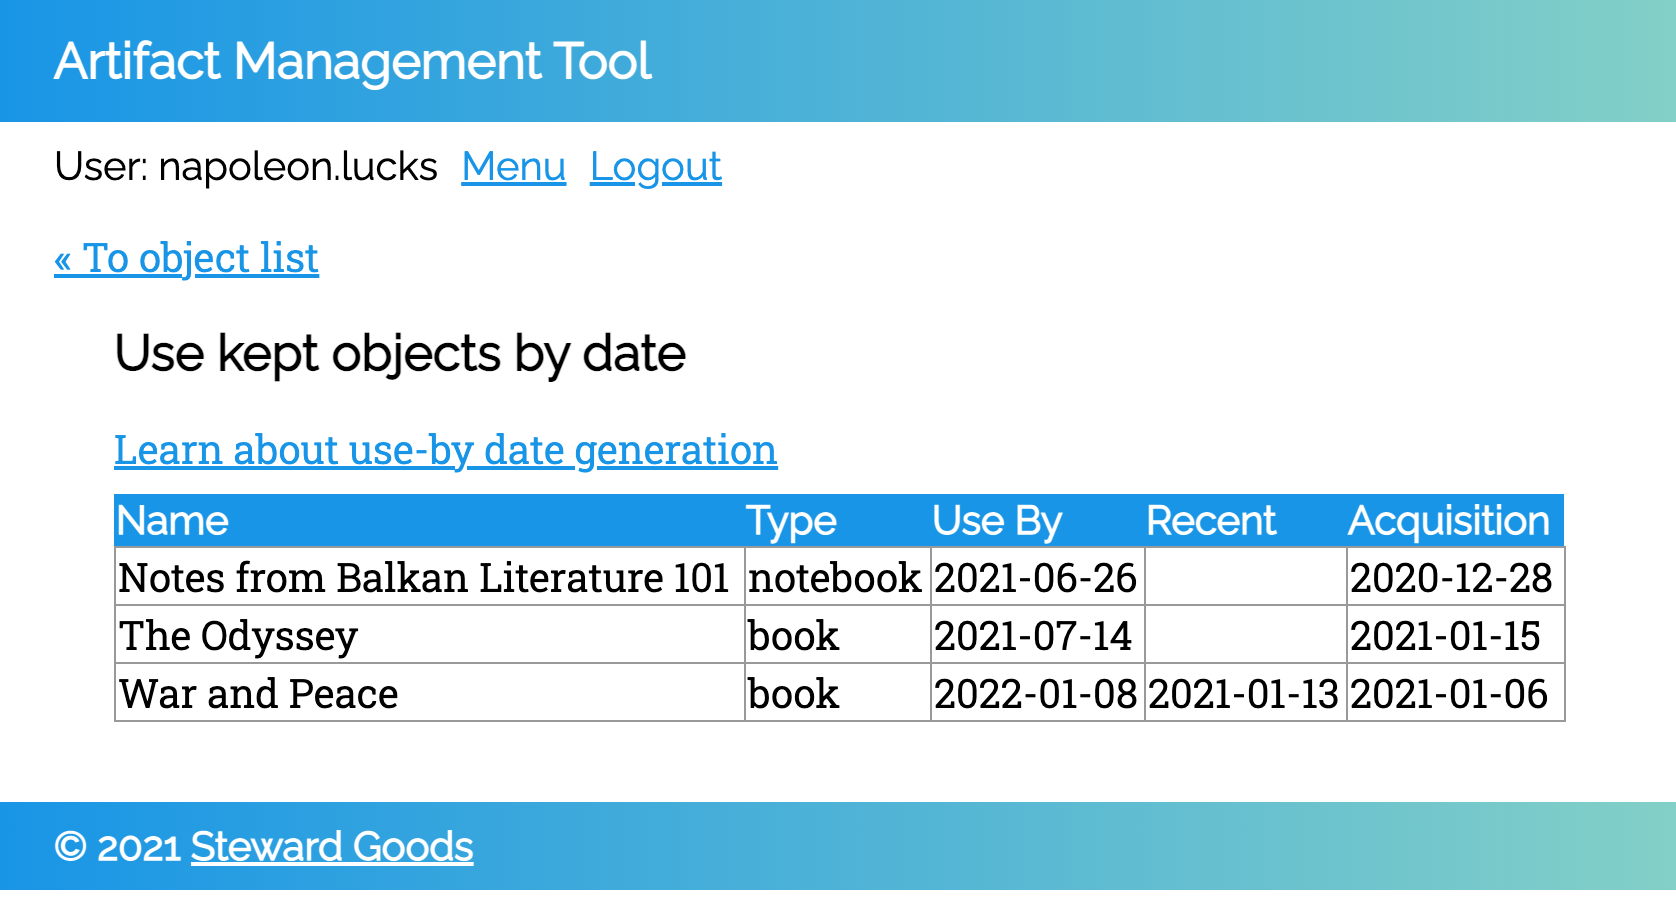The width and height of the screenshot is (1676, 920).
Task: Go back via To object list link
Action: (186, 259)
